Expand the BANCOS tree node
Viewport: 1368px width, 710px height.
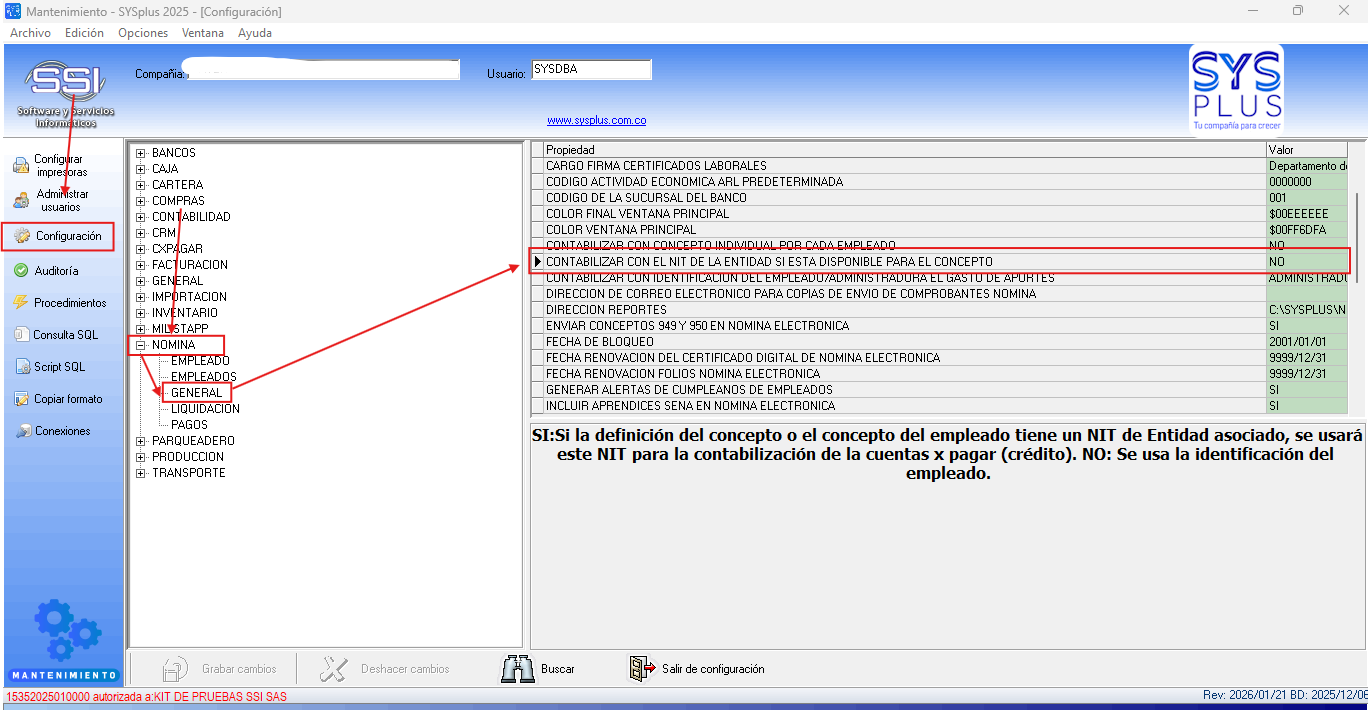coord(141,153)
